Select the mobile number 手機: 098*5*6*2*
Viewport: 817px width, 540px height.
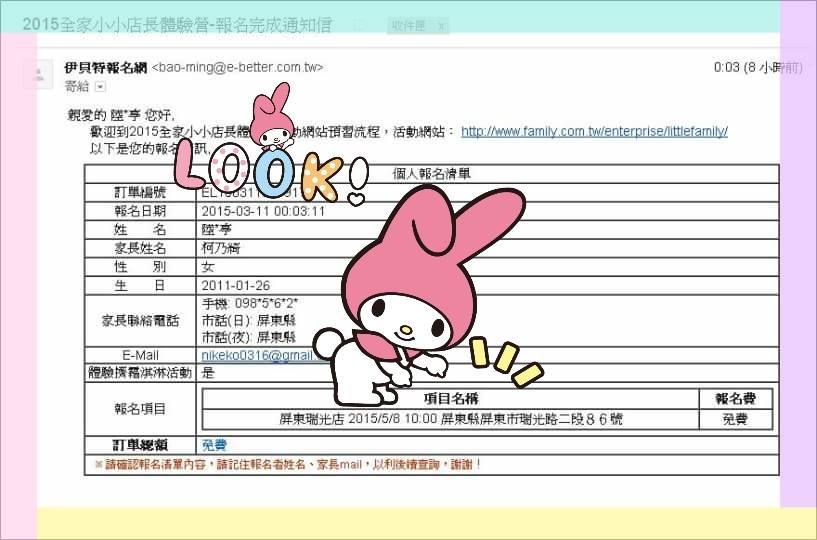[x=250, y=303]
